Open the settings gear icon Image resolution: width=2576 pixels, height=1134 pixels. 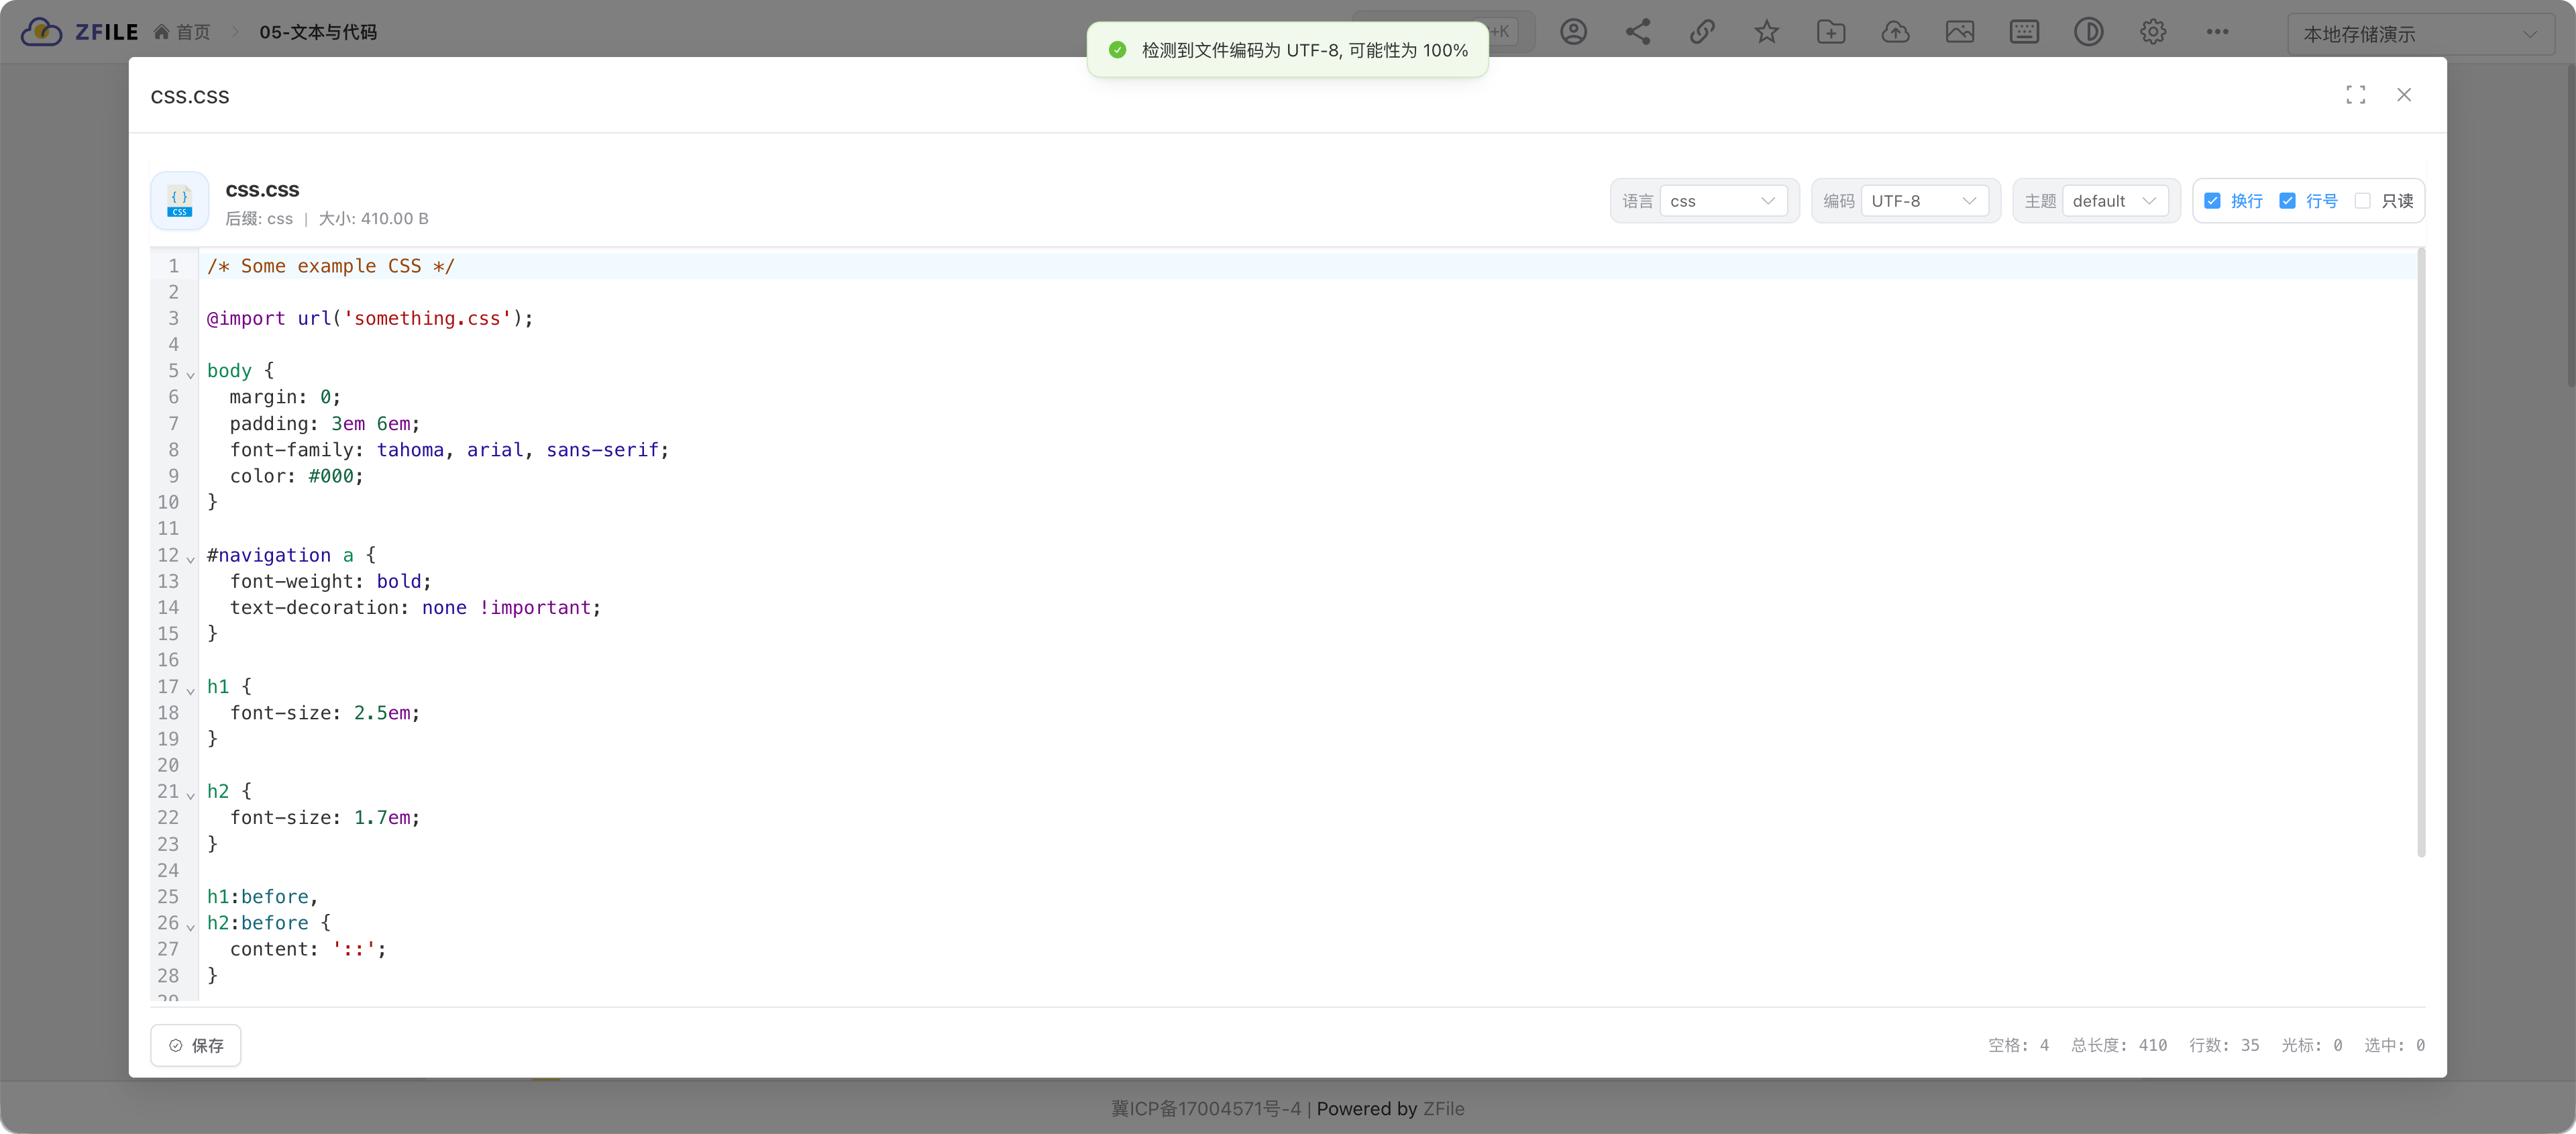[2153, 32]
